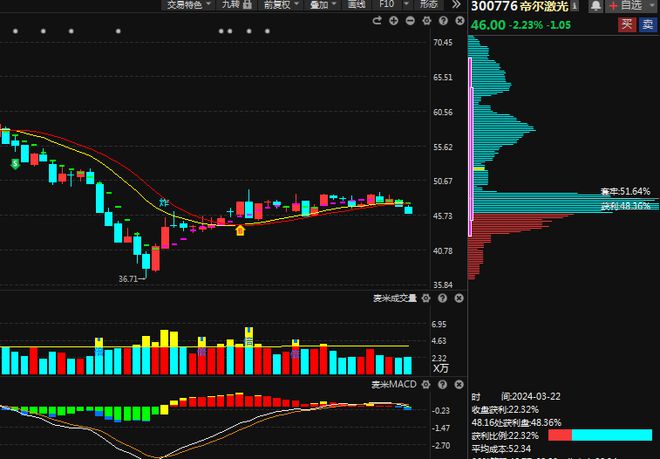
Task: Open the 前复权 adjustment dropdown
Action: coord(281,5)
